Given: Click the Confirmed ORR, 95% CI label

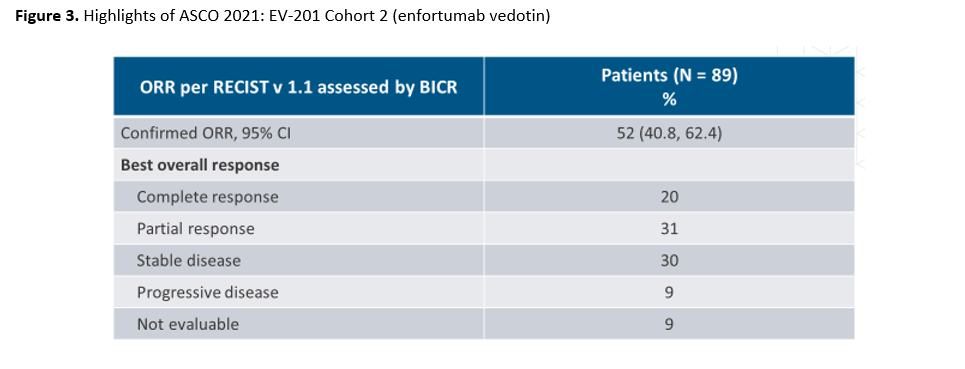Looking at the screenshot, I should (206, 133).
